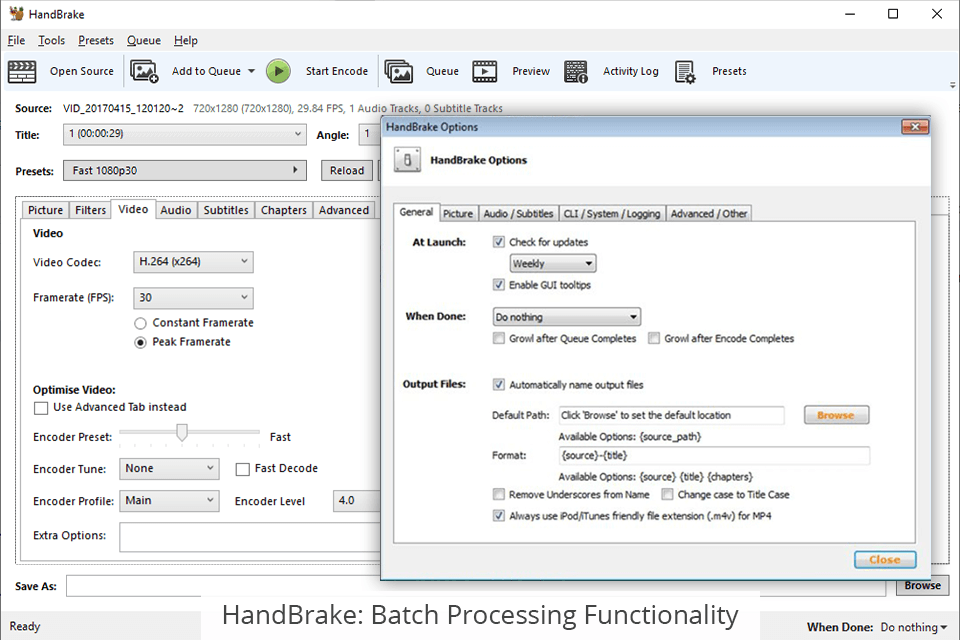Click the toolbar overflow arrow at right edge

(953, 85)
